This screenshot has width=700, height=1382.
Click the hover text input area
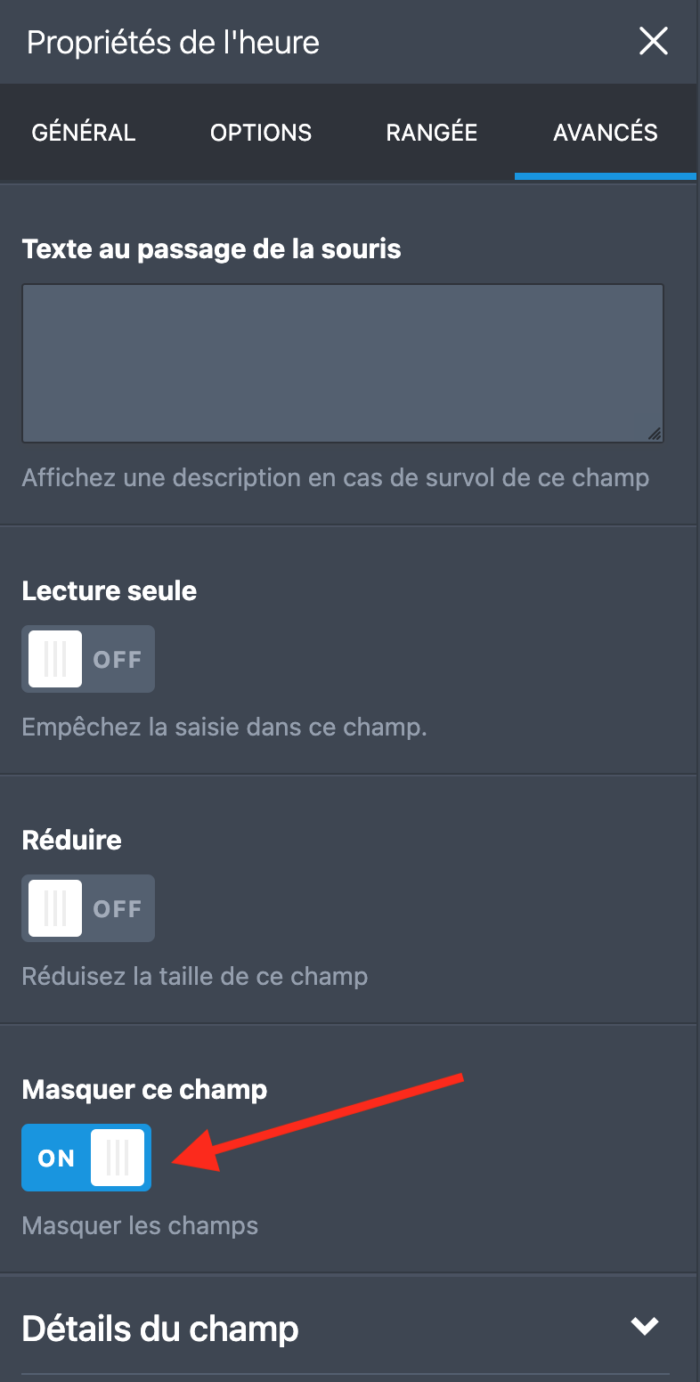coord(342,362)
